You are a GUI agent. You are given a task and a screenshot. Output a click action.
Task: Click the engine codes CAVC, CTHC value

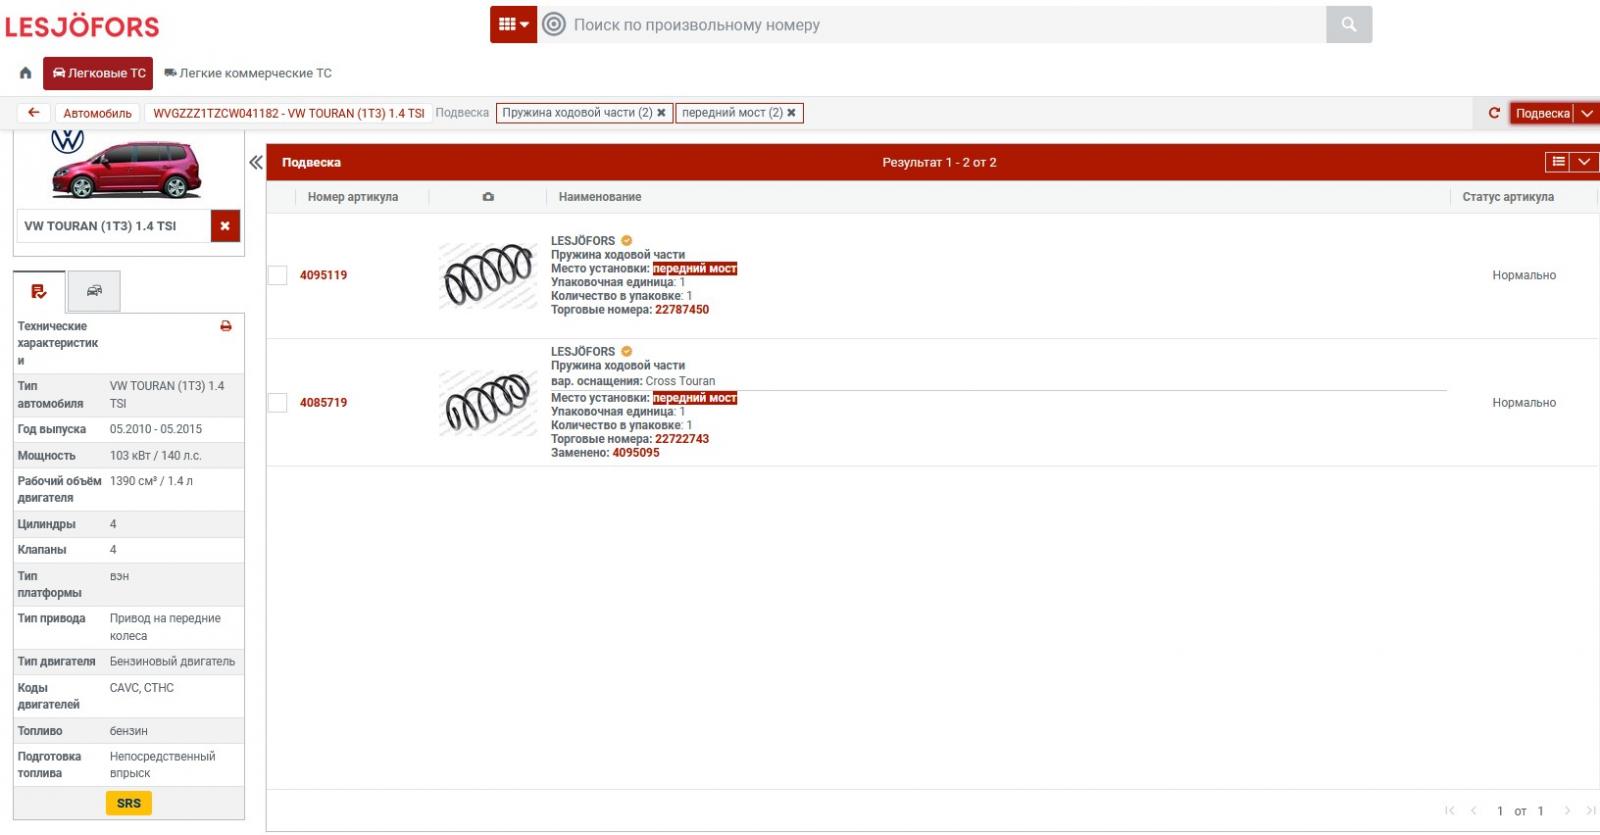pyautogui.click(x=142, y=688)
